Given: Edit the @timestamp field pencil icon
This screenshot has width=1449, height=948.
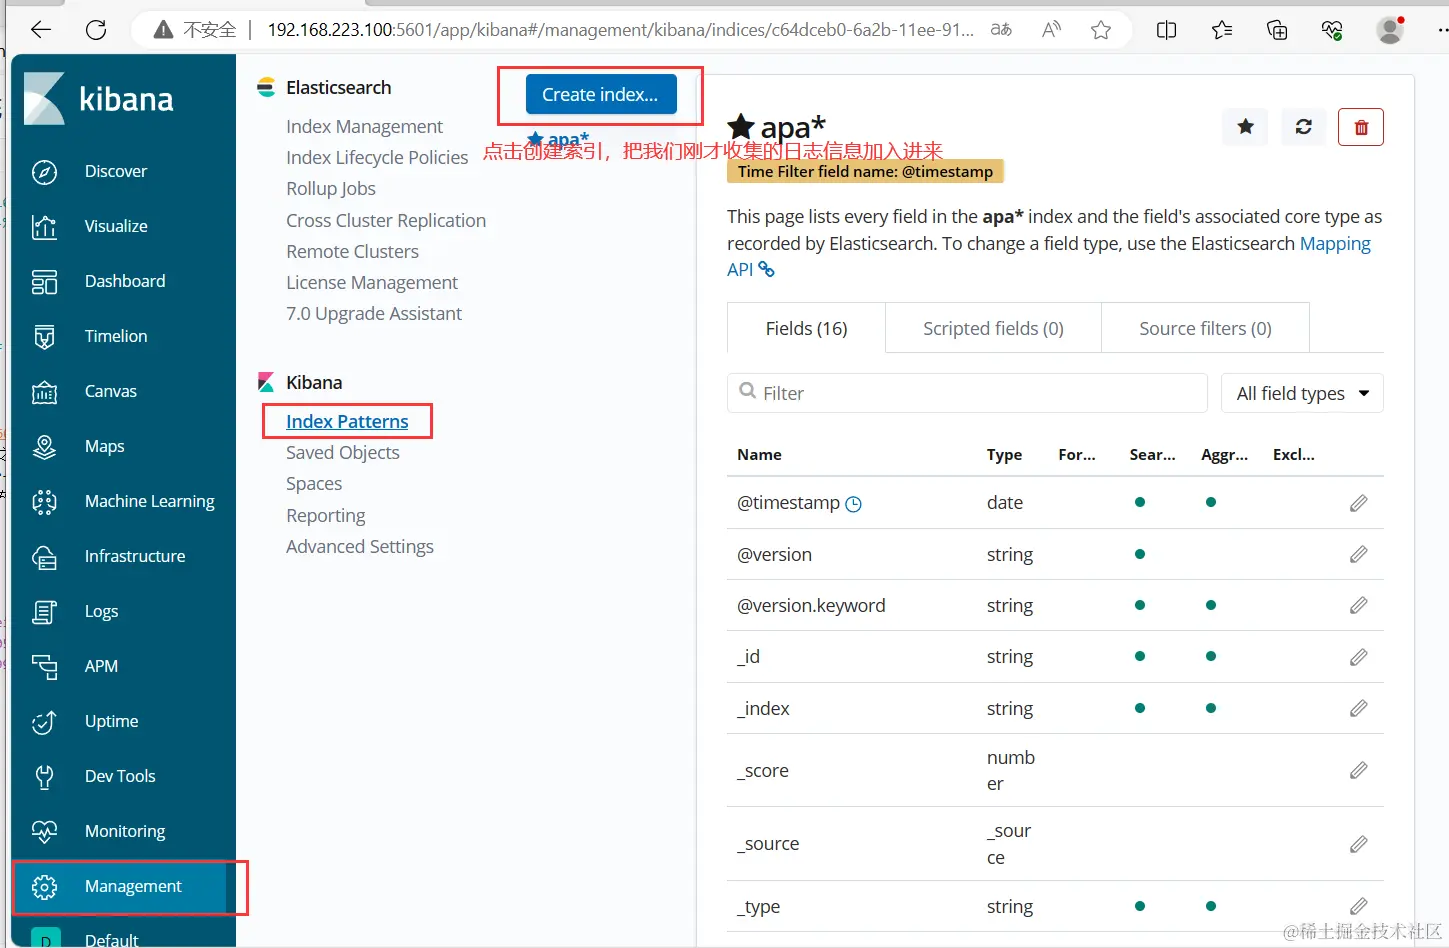Looking at the screenshot, I should 1358,503.
